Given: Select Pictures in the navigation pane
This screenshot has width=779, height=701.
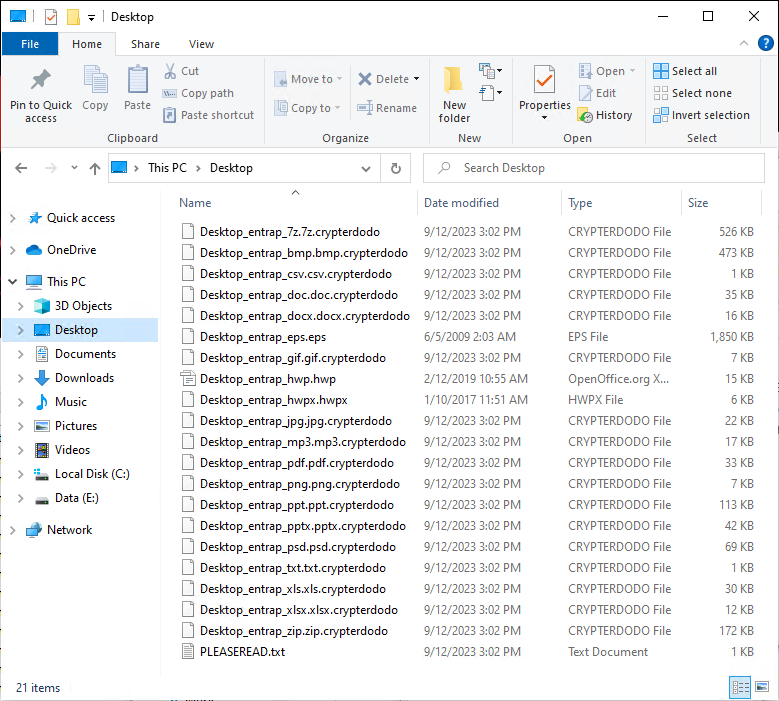Looking at the screenshot, I should 76,426.
